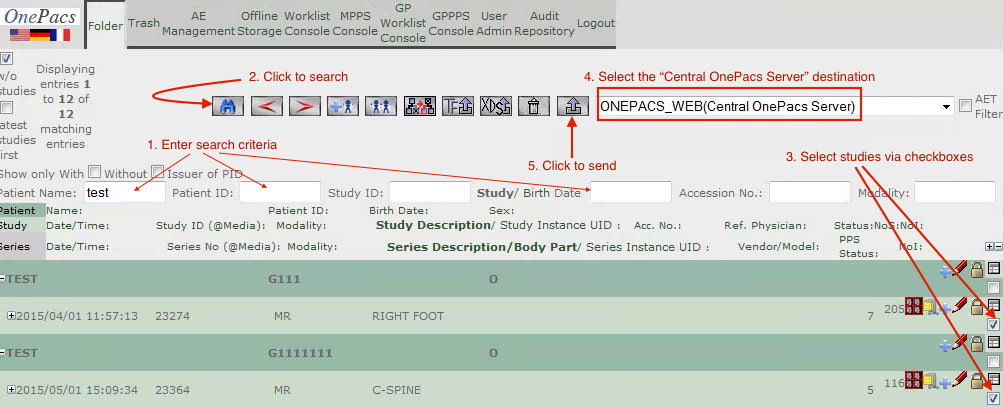This screenshot has width=1003, height=408.
Task: Click the send to destination icon
Action: pyautogui.click(x=573, y=106)
